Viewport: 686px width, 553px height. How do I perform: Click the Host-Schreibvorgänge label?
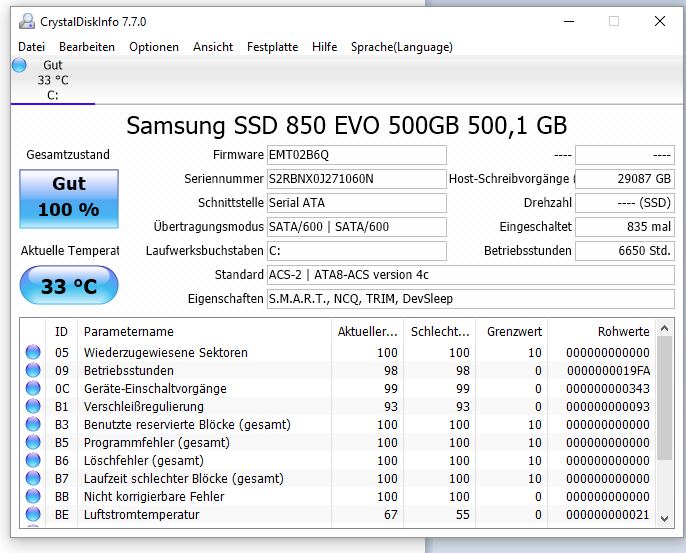pyautogui.click(x=512, y=179)
